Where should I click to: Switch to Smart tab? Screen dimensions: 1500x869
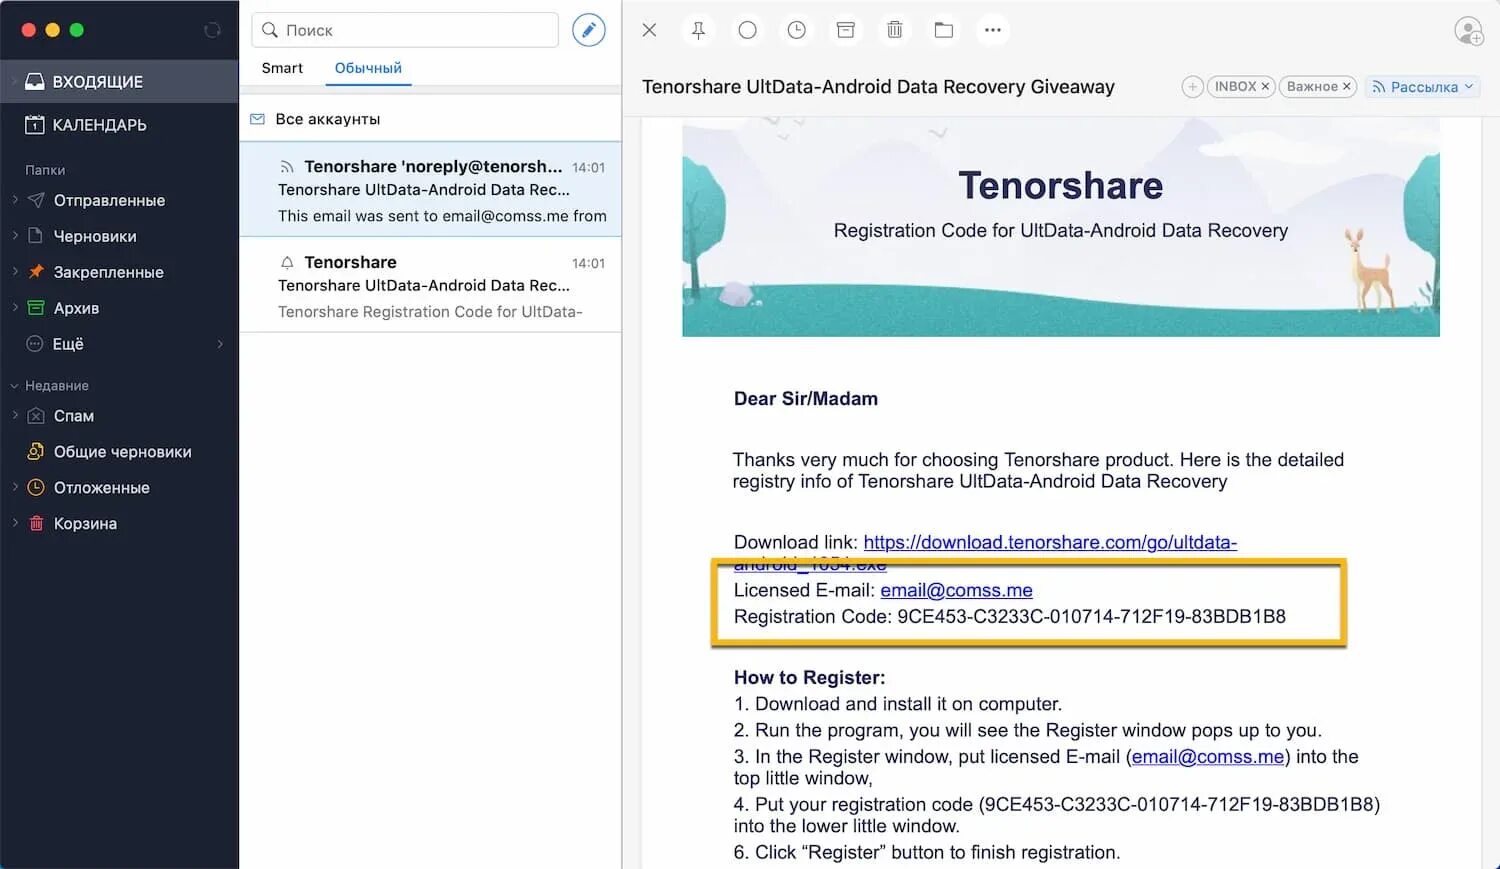[282, 68]
